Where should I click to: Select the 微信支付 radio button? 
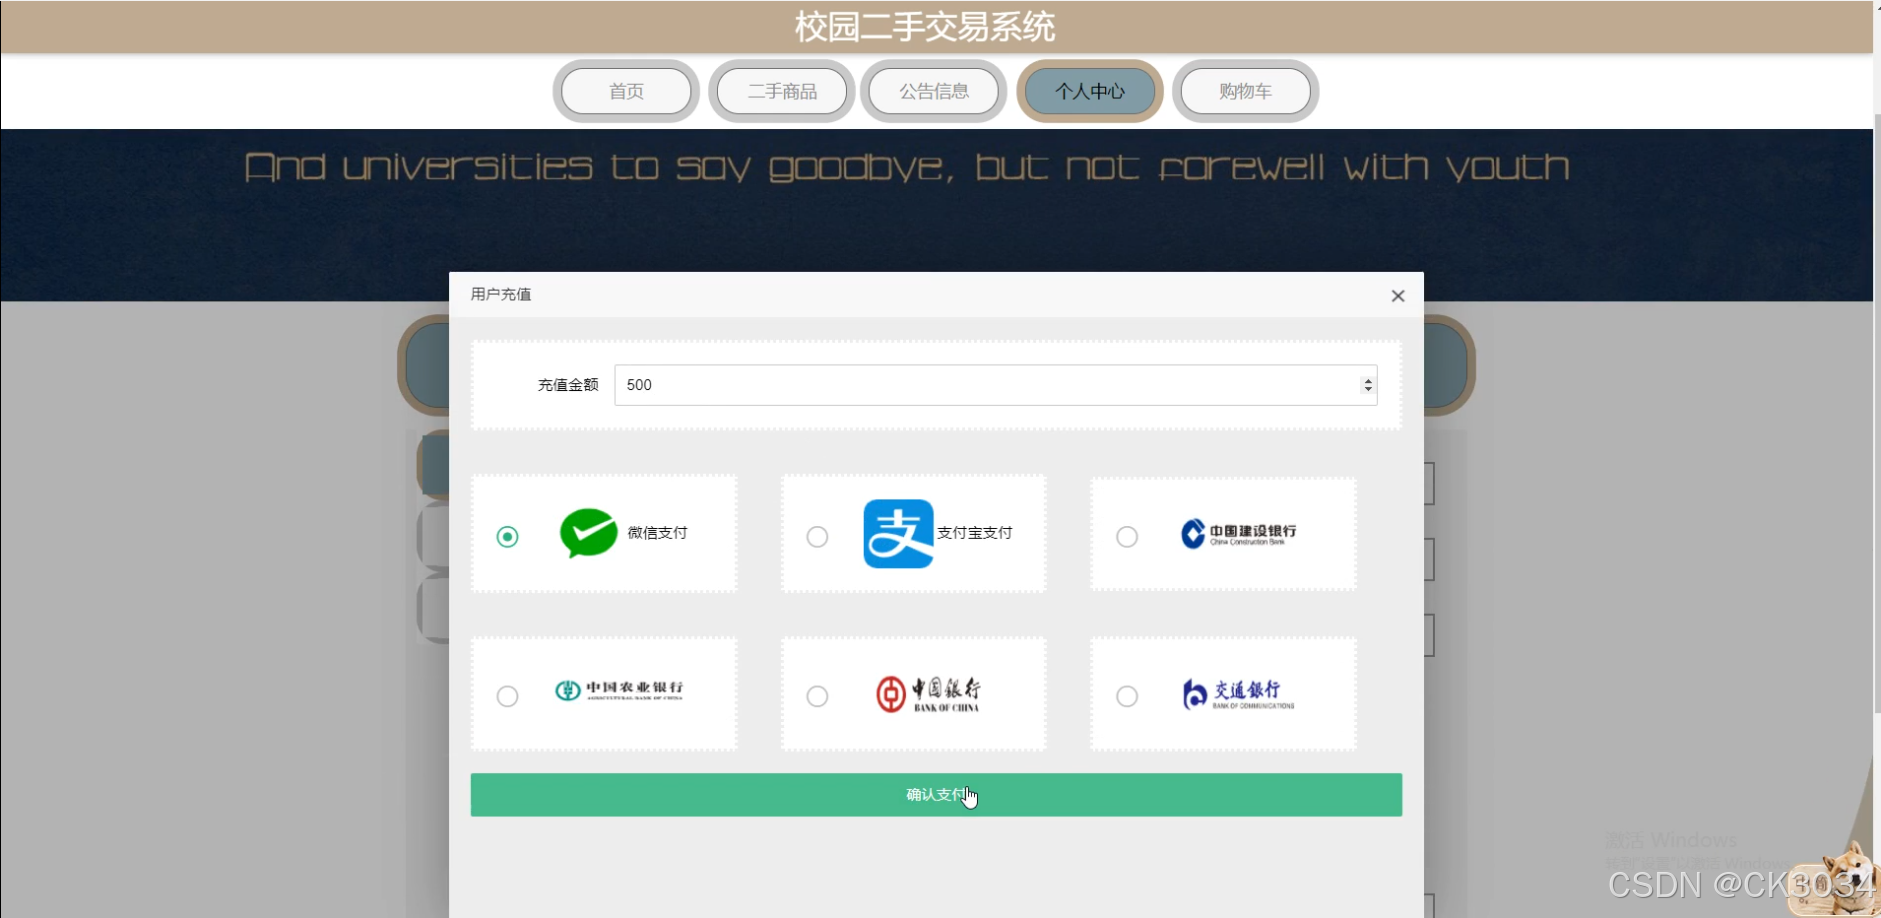pyautogui.click(x=508, y=537)
